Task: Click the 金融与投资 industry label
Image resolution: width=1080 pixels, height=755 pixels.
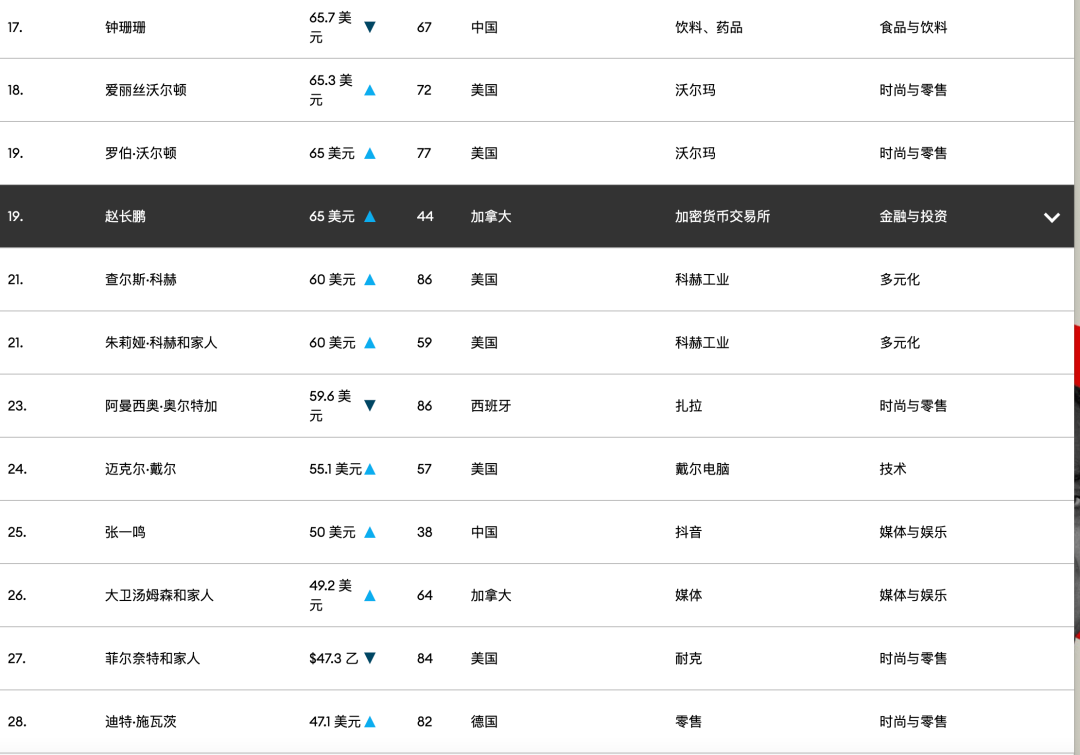Action: pos(913,216)
